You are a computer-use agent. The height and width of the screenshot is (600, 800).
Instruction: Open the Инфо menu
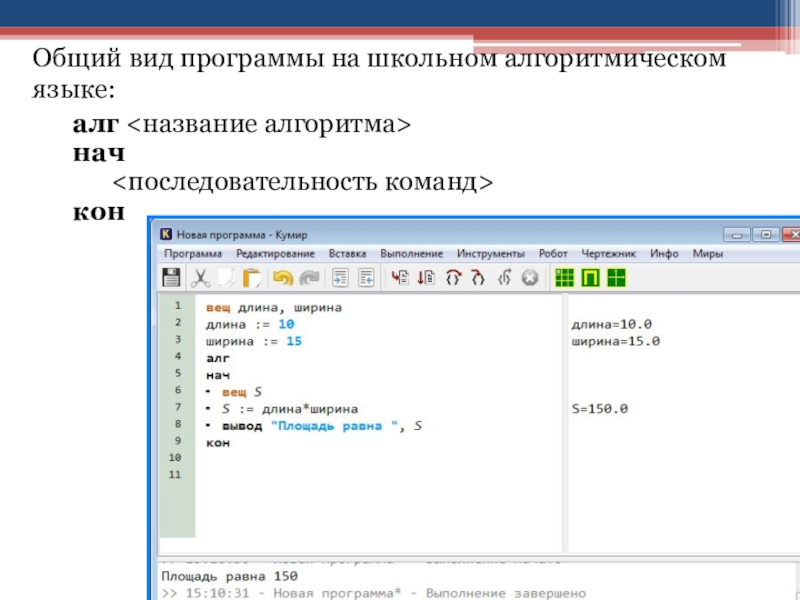coord(664,254)
